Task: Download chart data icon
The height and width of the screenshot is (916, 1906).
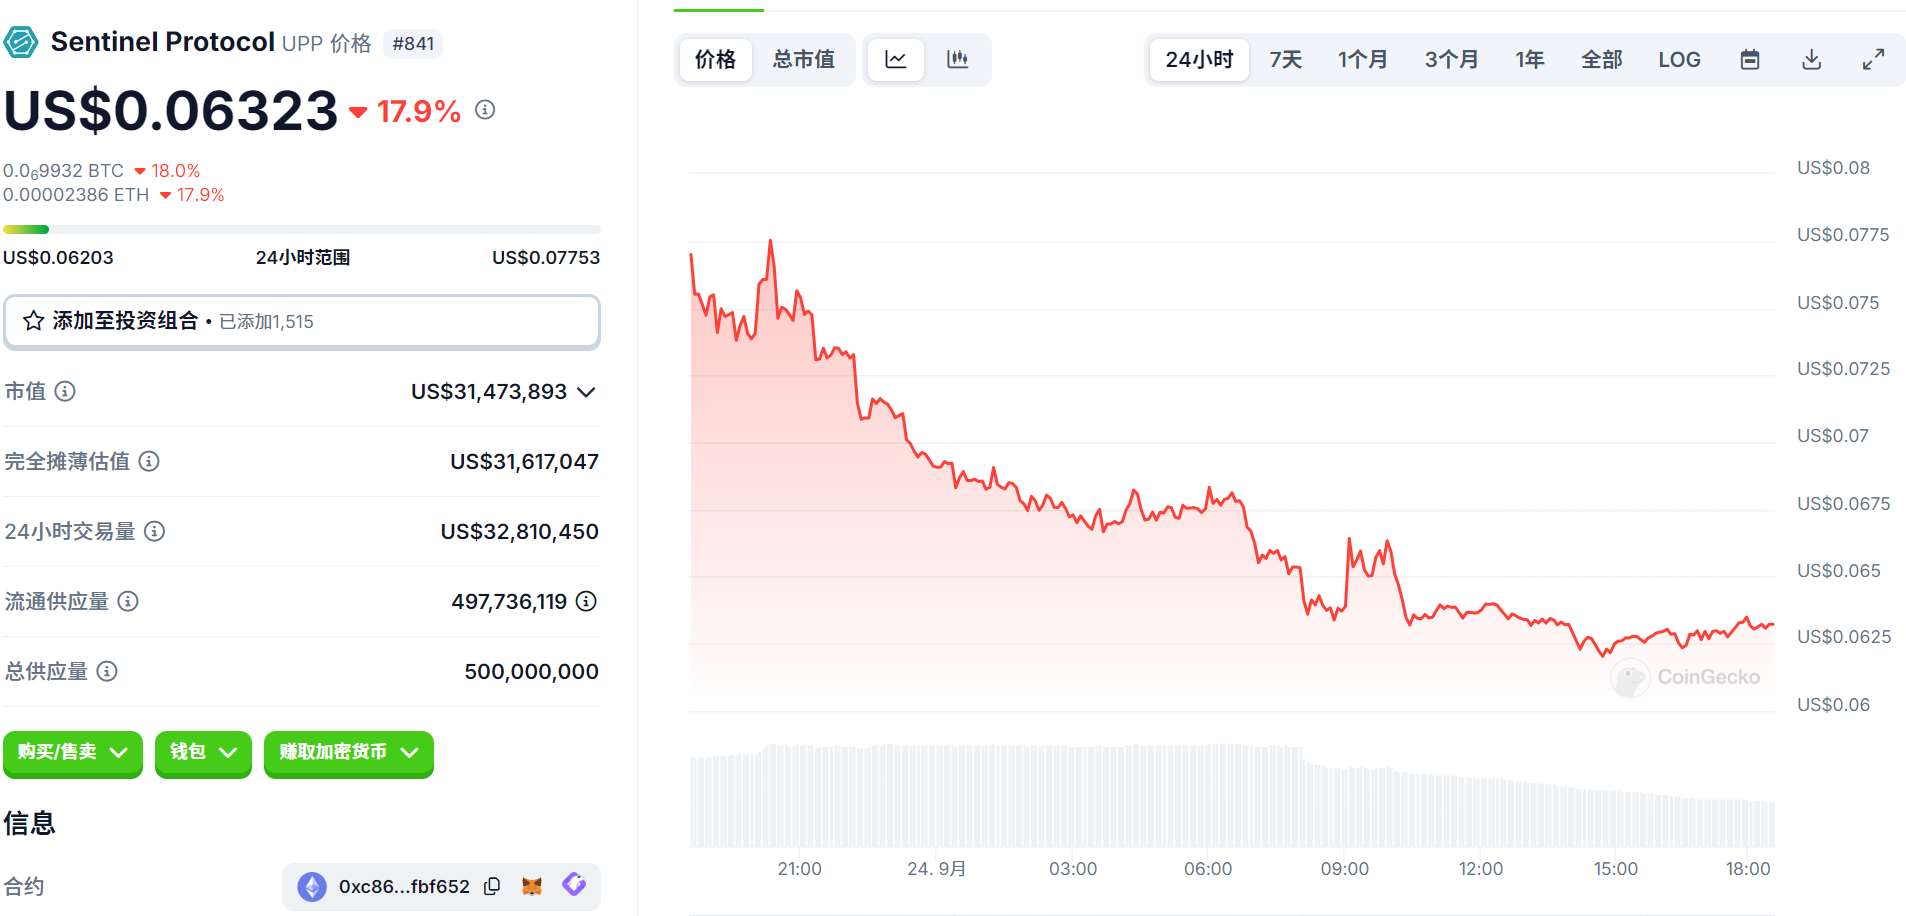Action: click(x=1811, y=60)
